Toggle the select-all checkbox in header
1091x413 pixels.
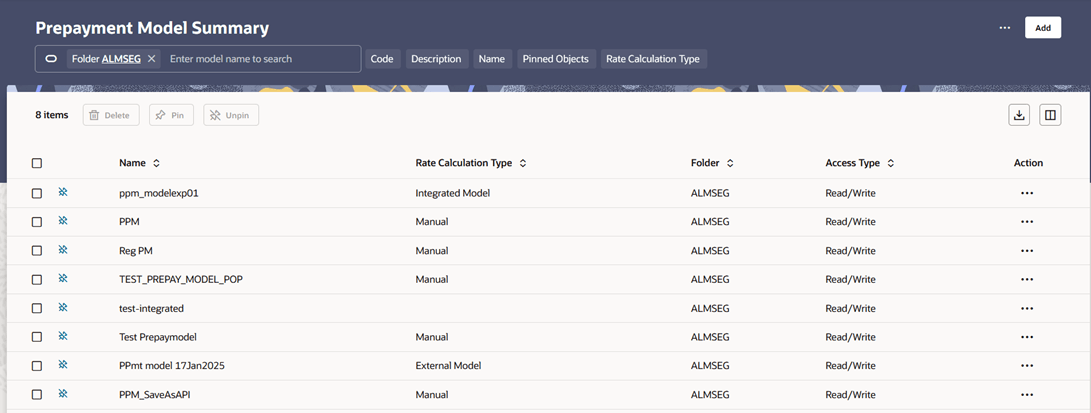point(37,163)
